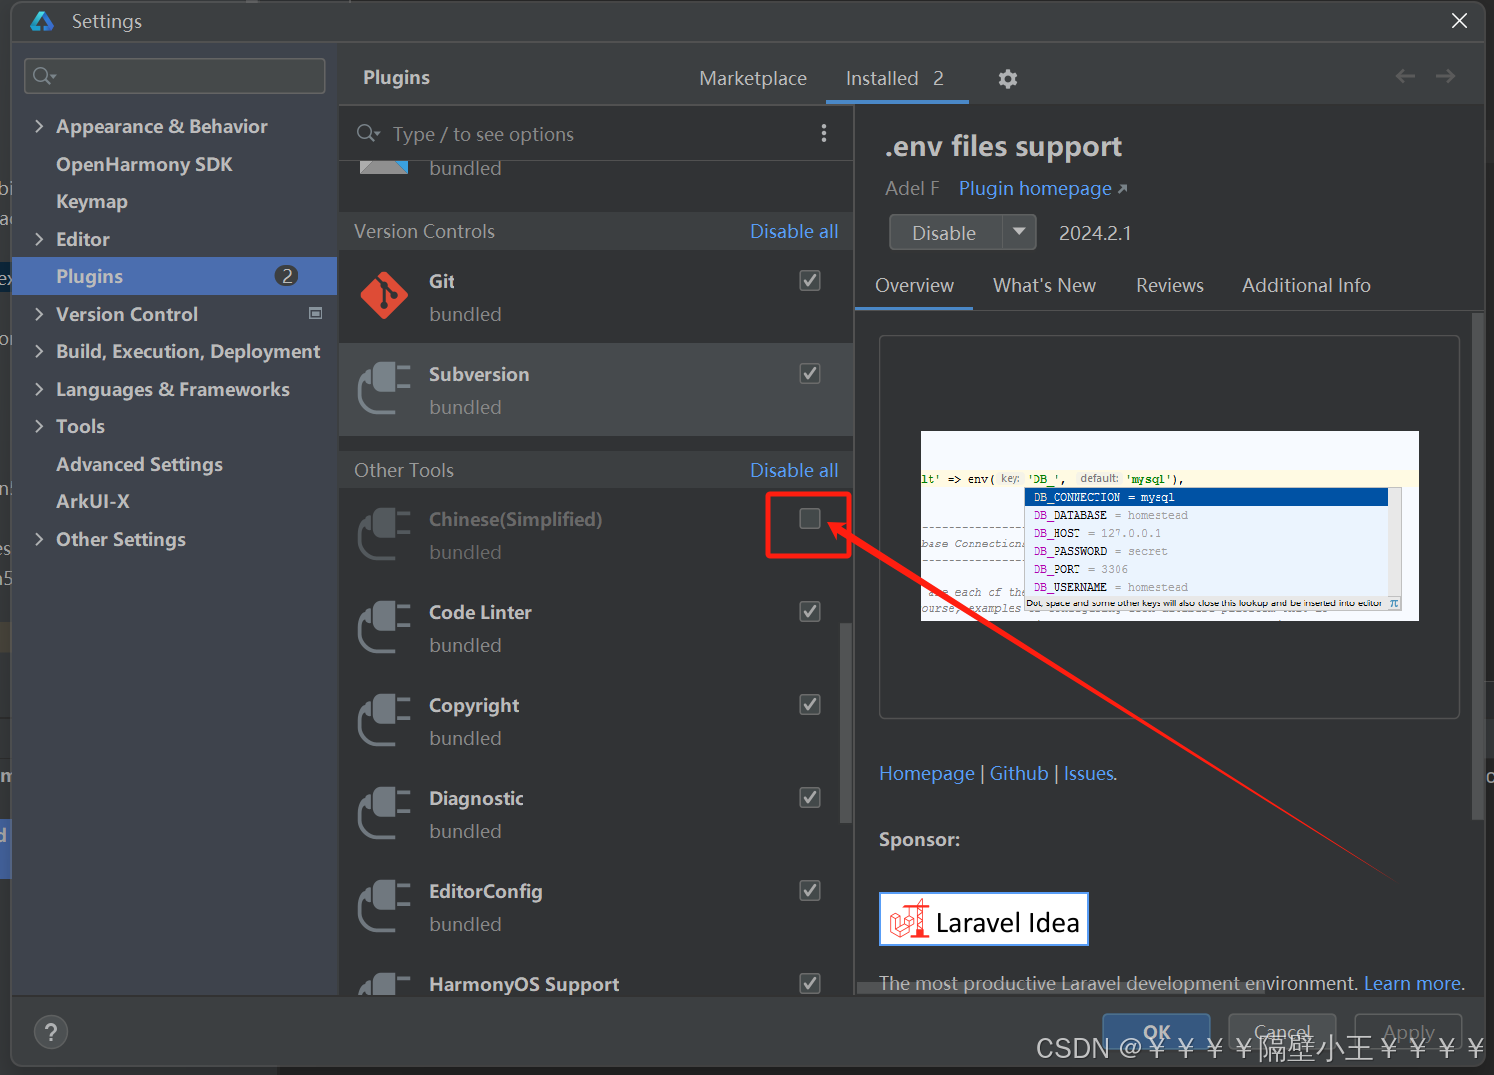Select ArkUI-X in settings tree
Viewport: 1494px width, 1075px height.
(174, 501)
